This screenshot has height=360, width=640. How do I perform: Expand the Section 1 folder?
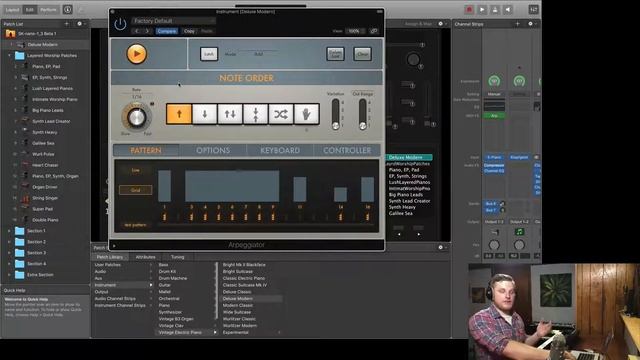pyautogui.click(x=9, y=231)
